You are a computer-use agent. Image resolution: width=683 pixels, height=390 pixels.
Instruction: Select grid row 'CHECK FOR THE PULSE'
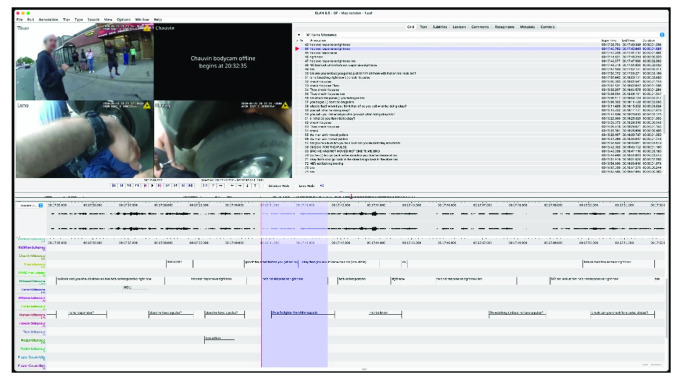pyautogui.click(x=479, y=147)
